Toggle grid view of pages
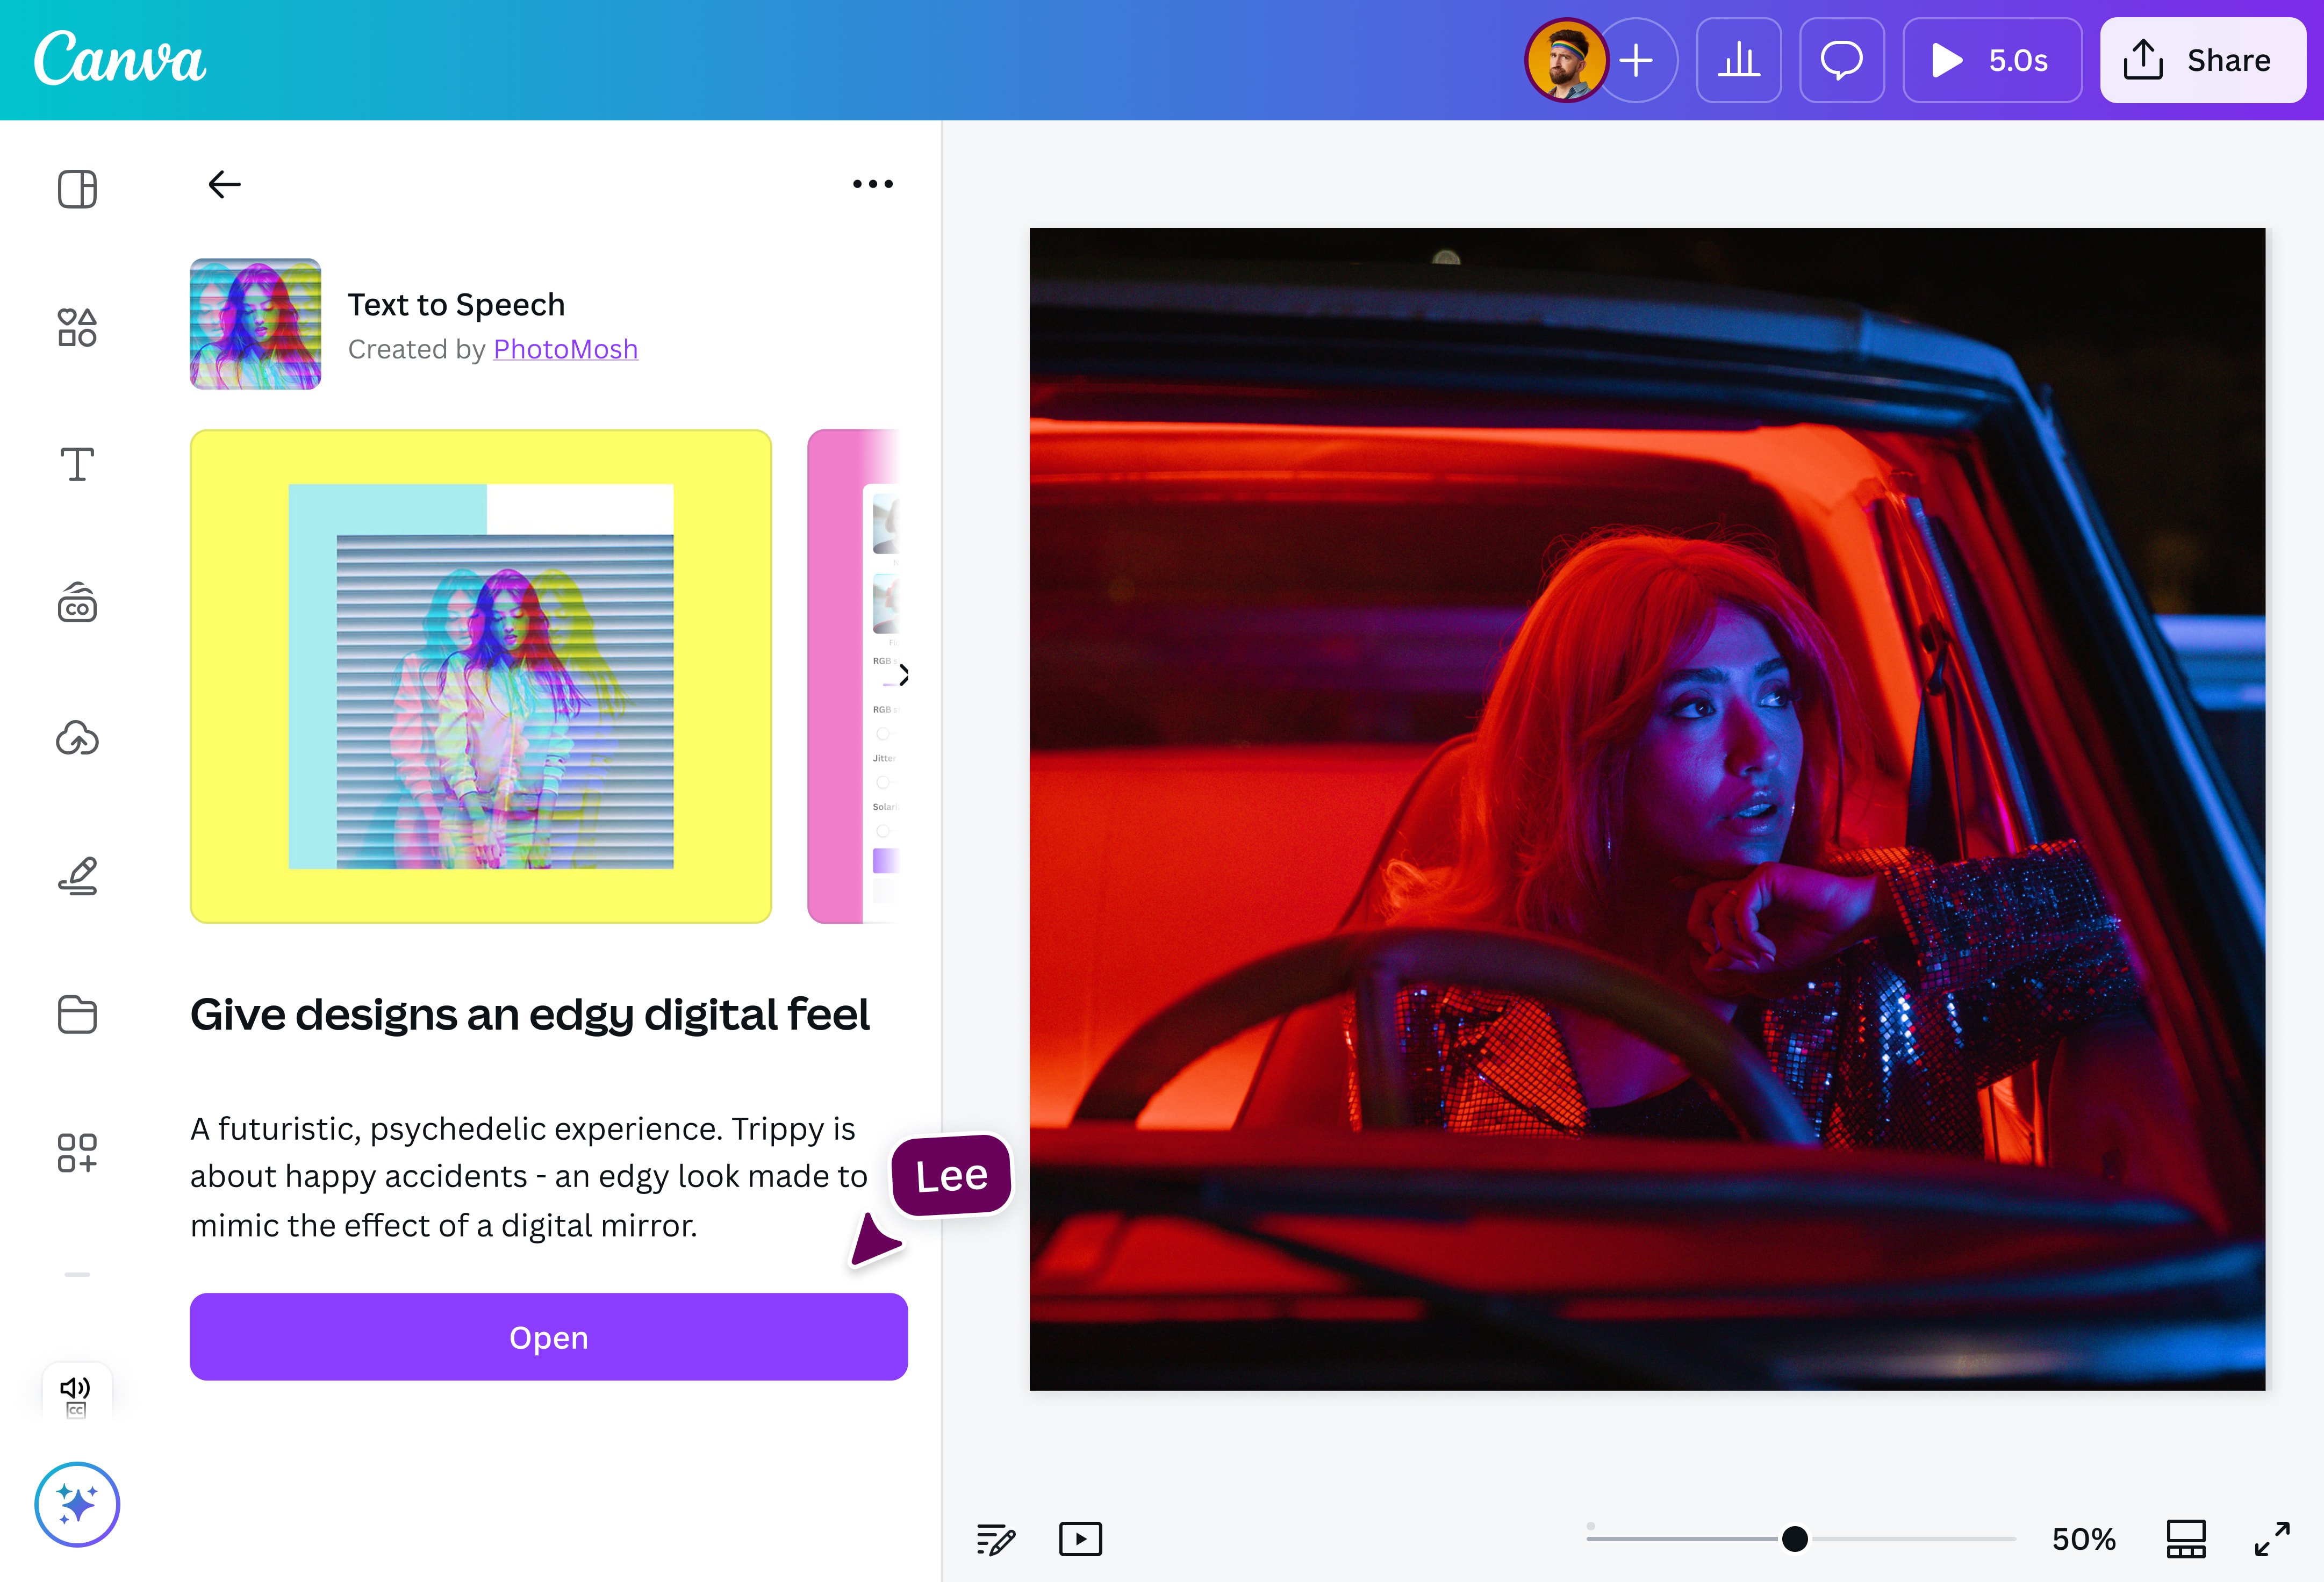Image resolution: width=2324 pixels, height=1582 pixels. 2186,1539
